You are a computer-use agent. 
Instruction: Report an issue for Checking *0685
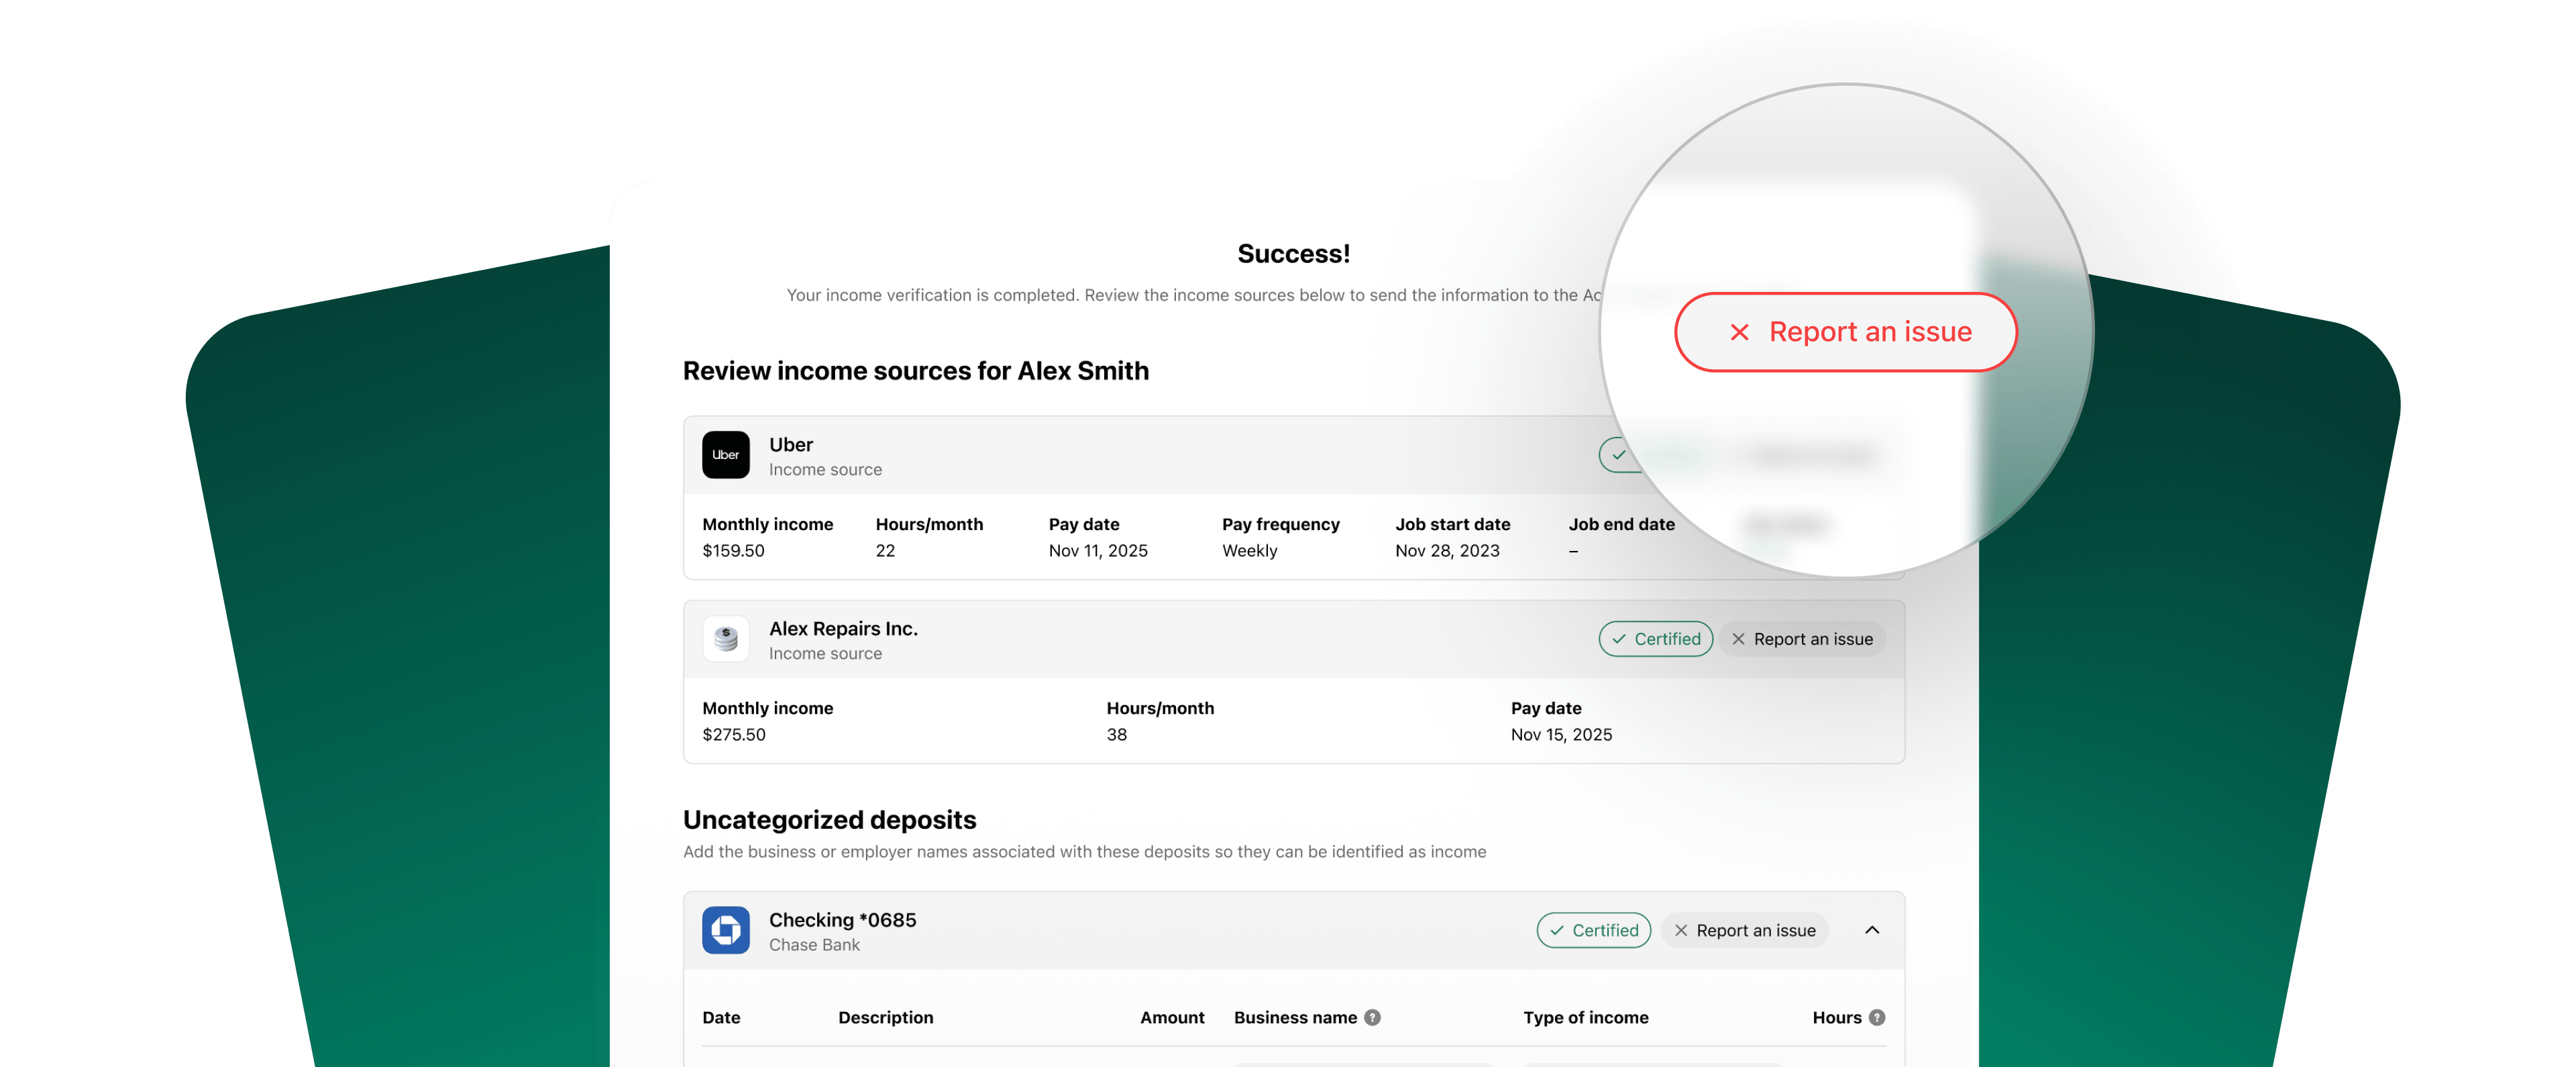point(1744,930)
